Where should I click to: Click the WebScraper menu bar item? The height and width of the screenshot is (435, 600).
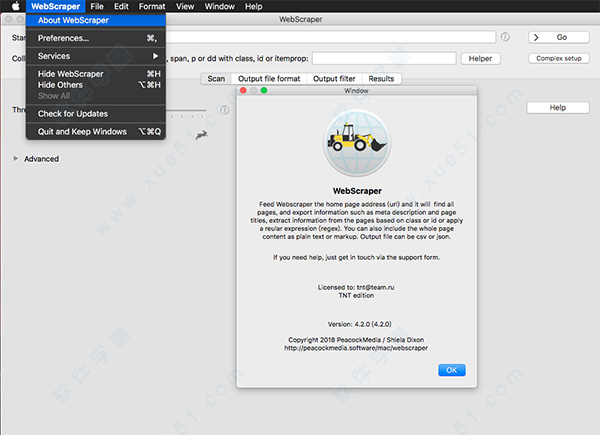[55, 7]
